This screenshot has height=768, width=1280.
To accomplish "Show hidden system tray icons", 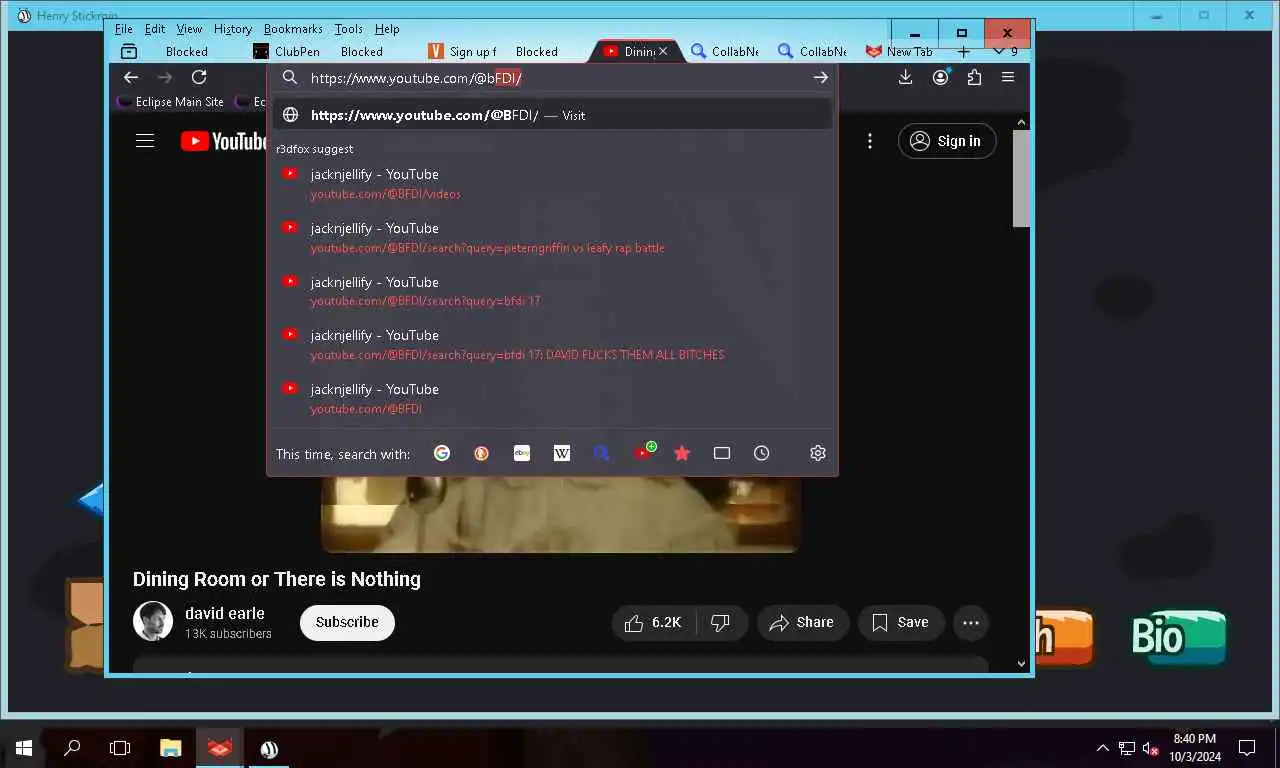I will pyautogui.click(x=1103, y=747).
